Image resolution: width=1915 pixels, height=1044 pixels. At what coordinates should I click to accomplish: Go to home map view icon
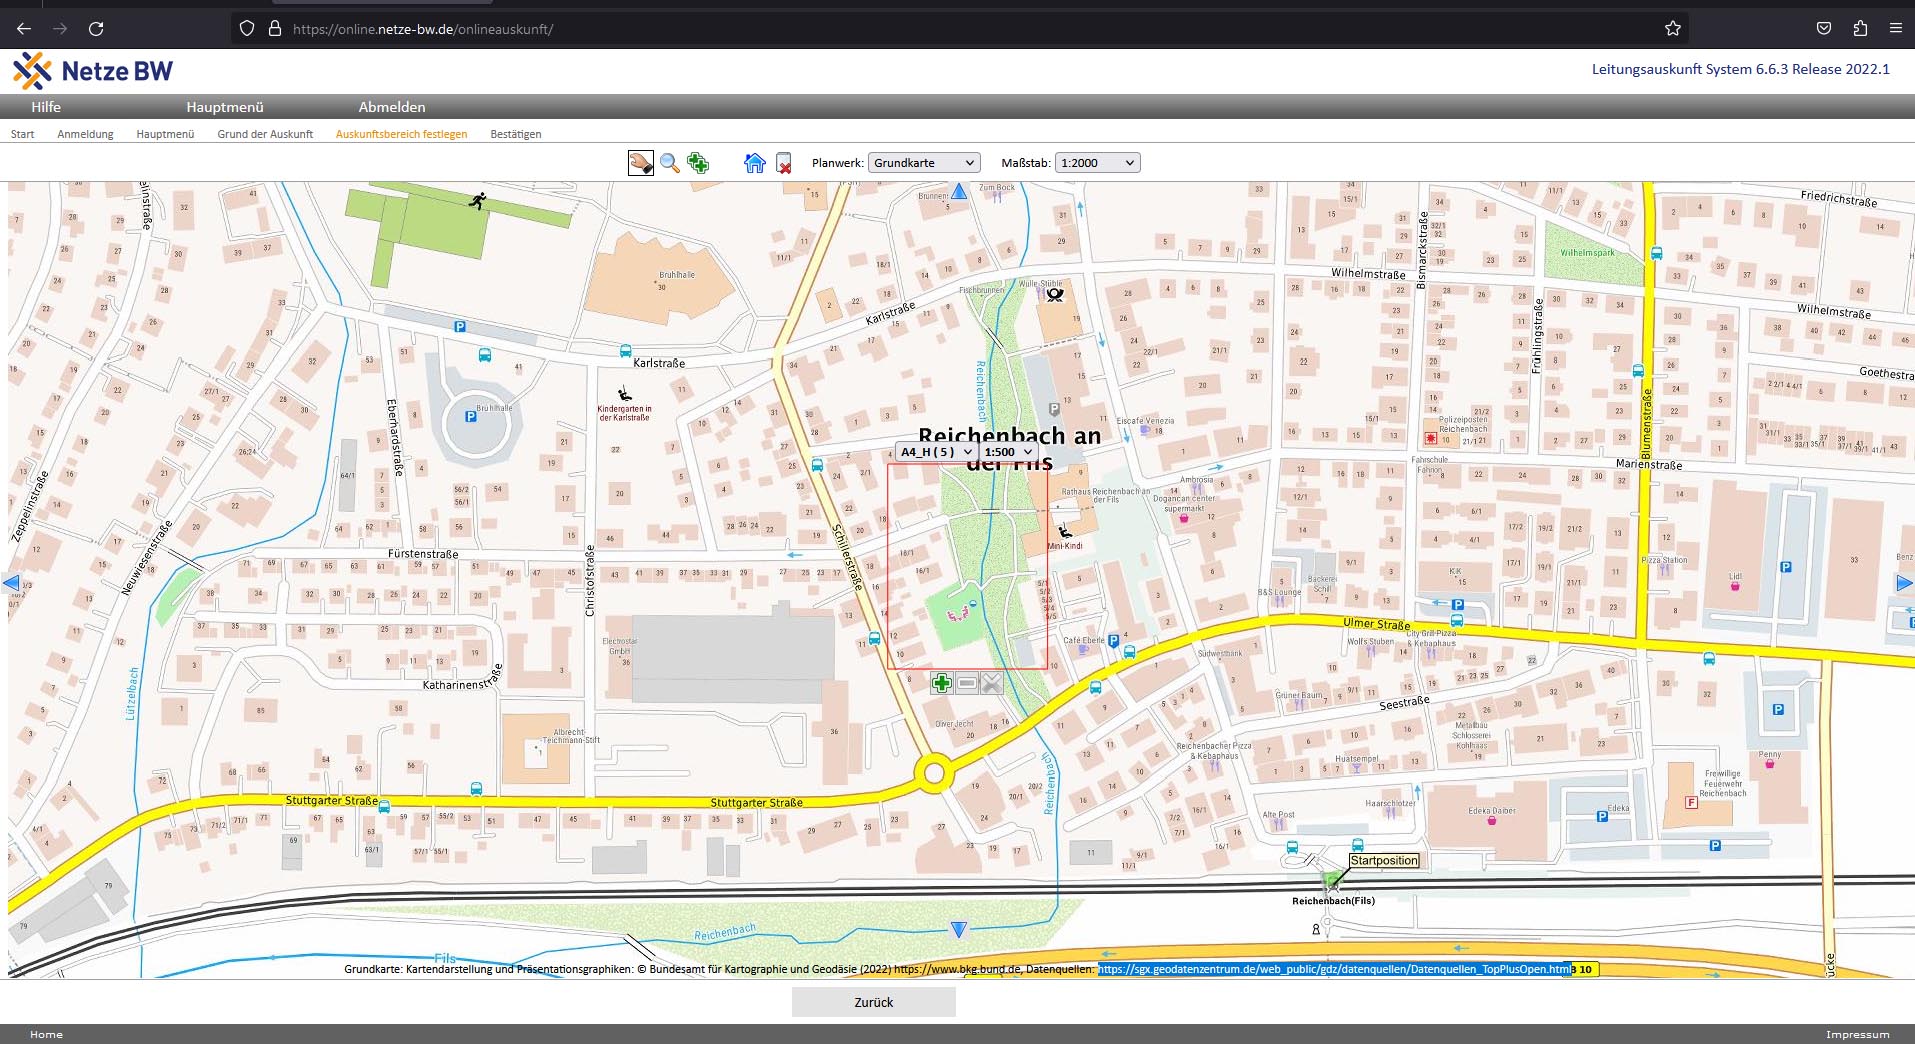coord(755,163)
